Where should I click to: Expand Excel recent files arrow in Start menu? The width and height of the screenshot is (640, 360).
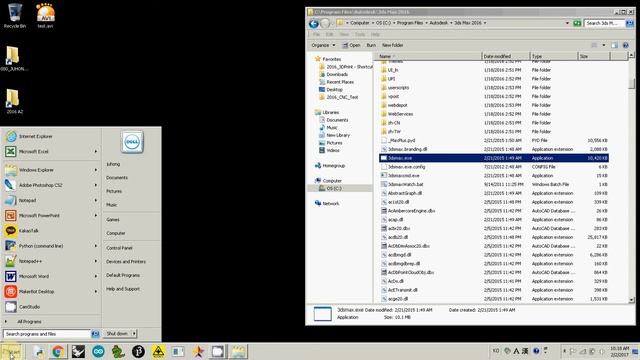96,151
